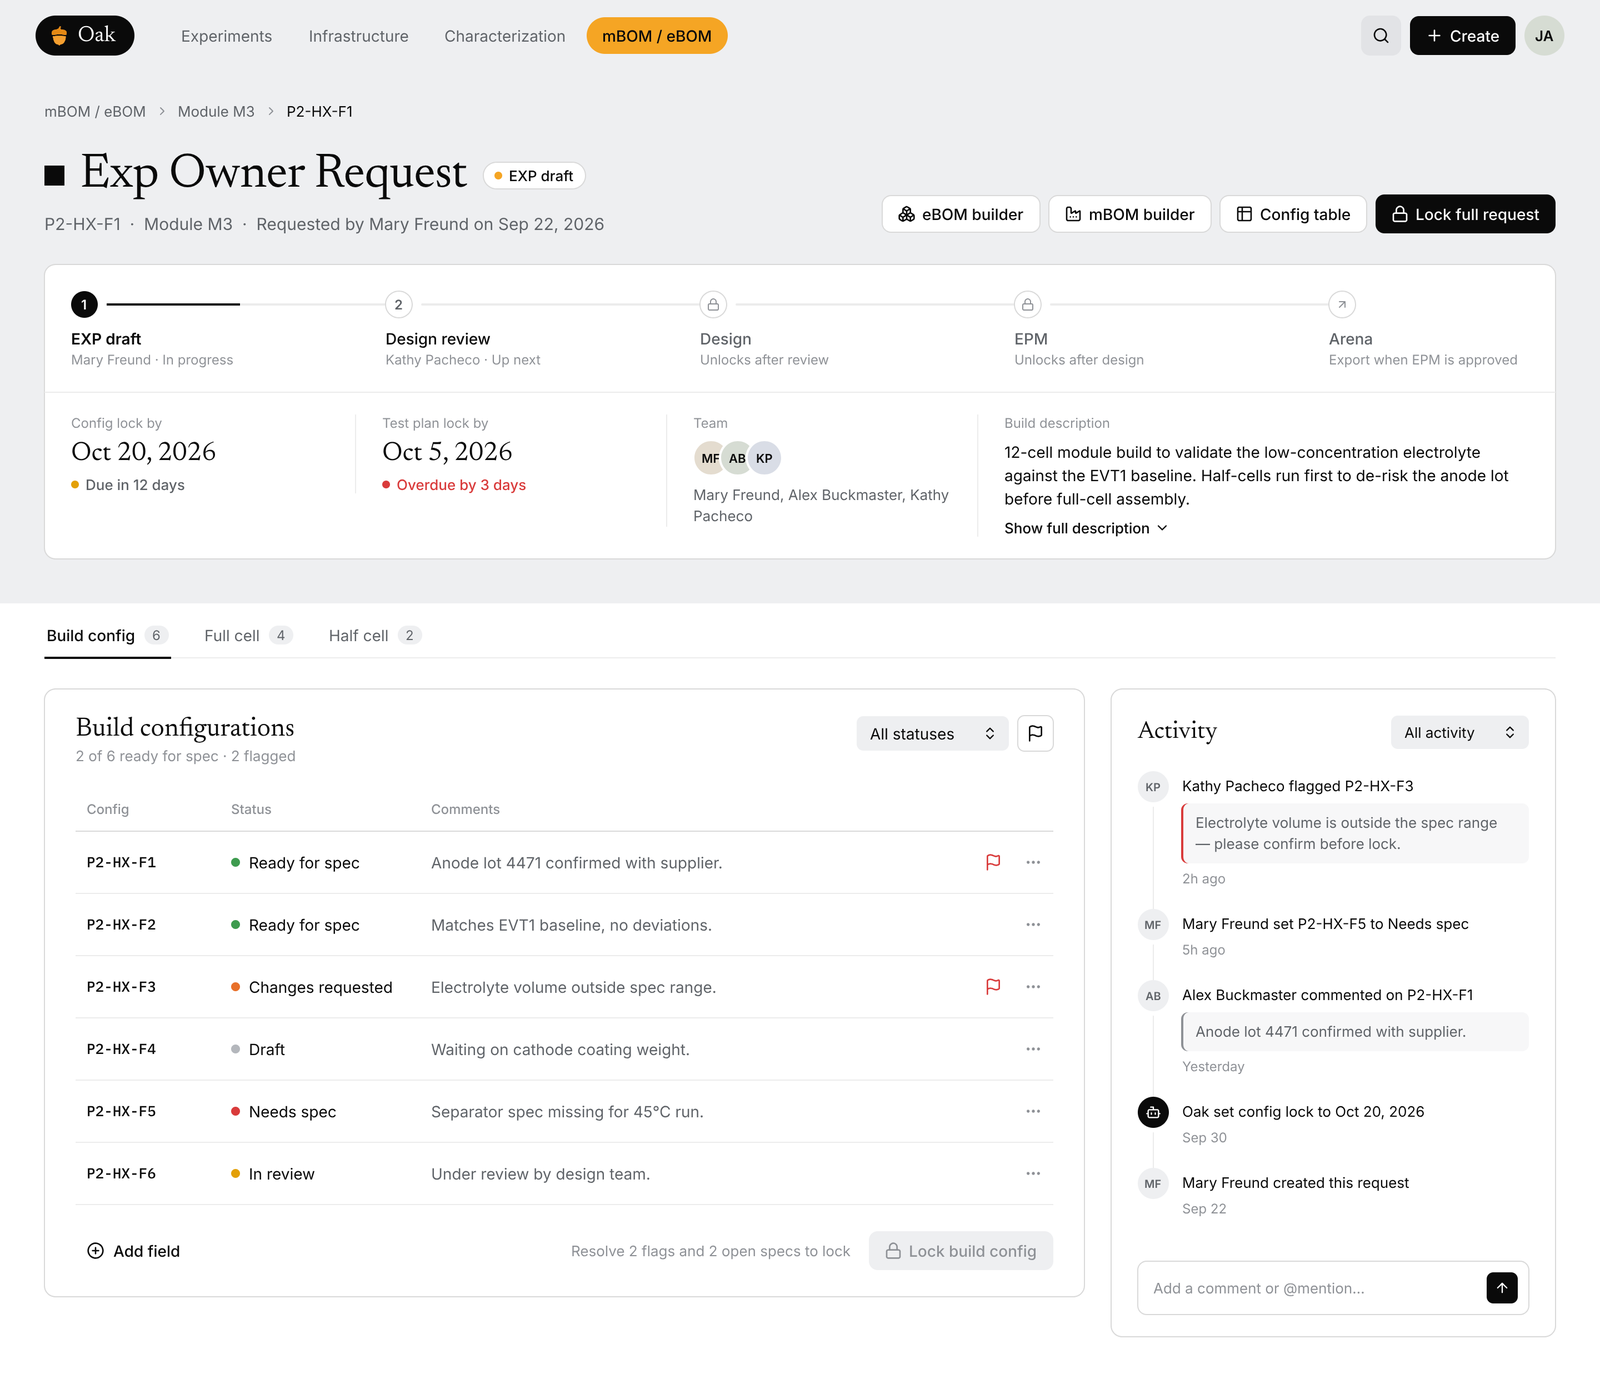The width and height of the screenshot is (1600, 1399).
Task: Open the All statuses dropdown
Action: coord(932,733)
